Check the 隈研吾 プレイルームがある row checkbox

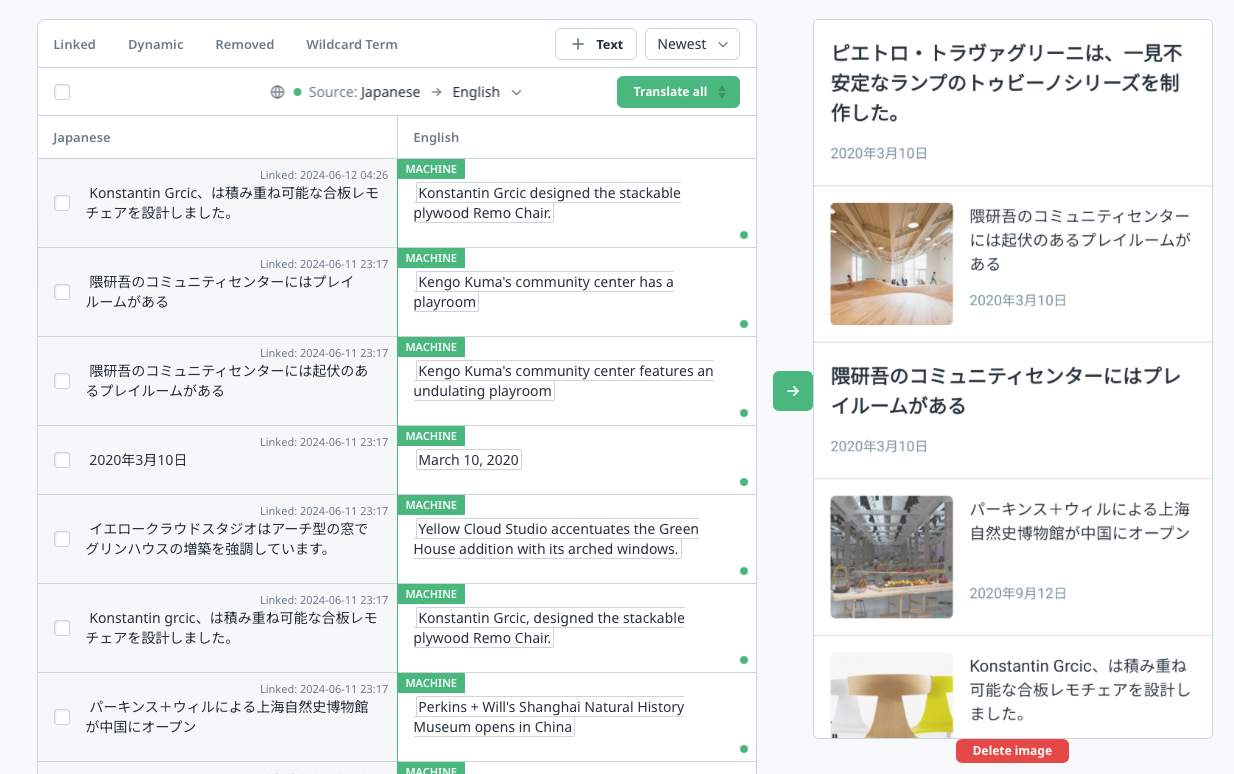click(x=62, y=292)
